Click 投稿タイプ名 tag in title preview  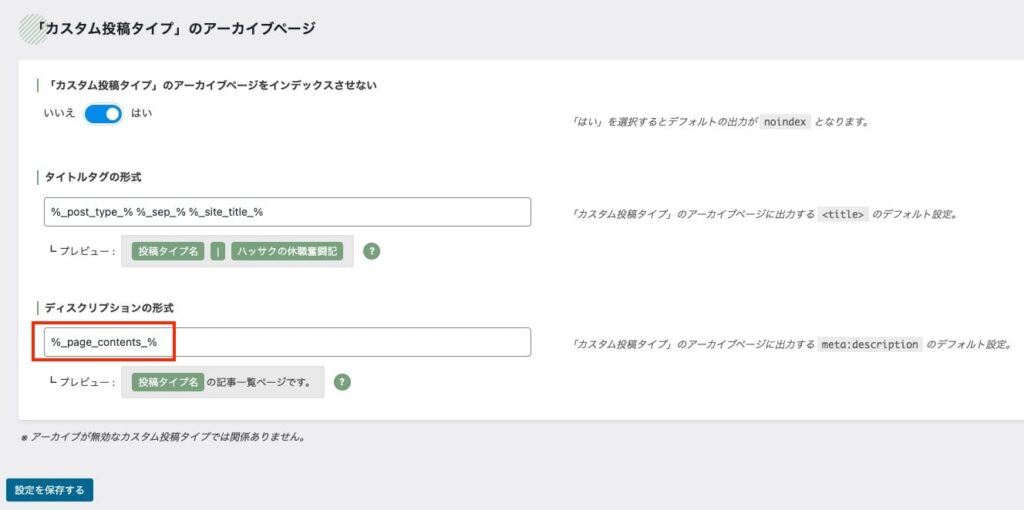[x=168, y=251]
